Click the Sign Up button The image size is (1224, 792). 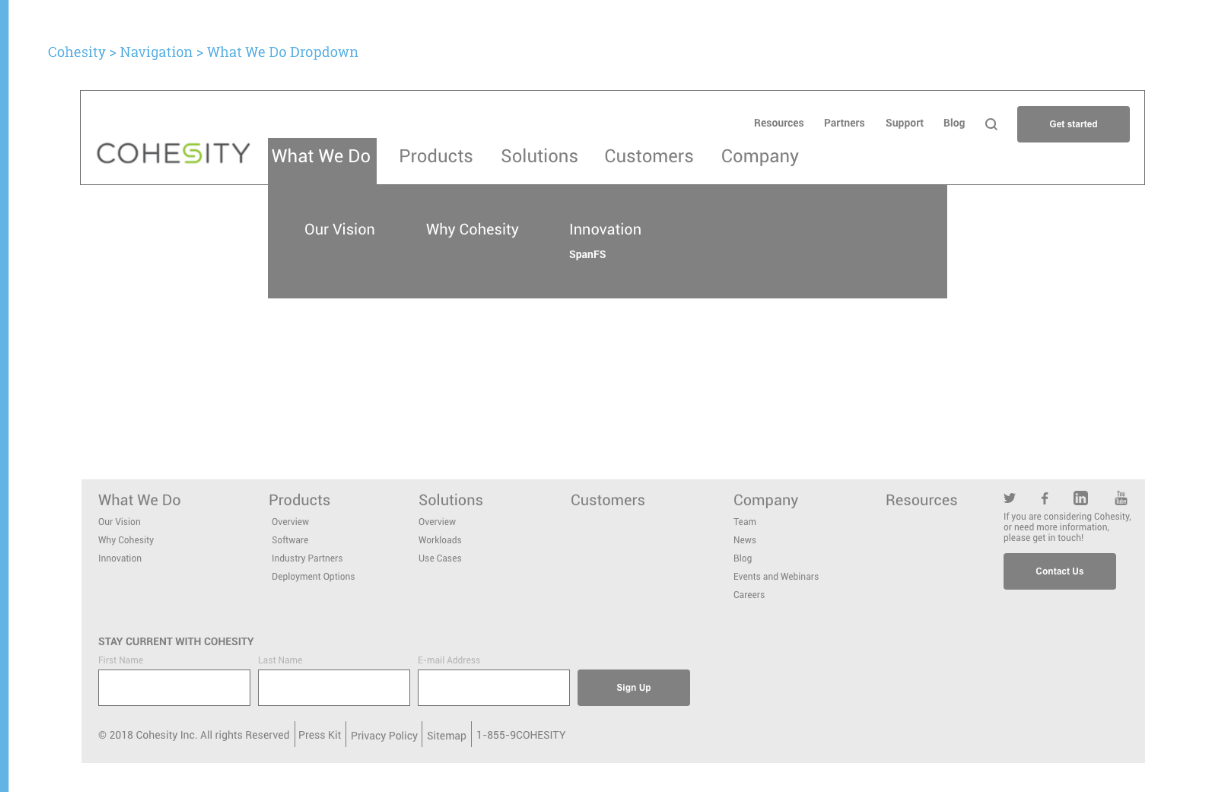coord(633,687)
